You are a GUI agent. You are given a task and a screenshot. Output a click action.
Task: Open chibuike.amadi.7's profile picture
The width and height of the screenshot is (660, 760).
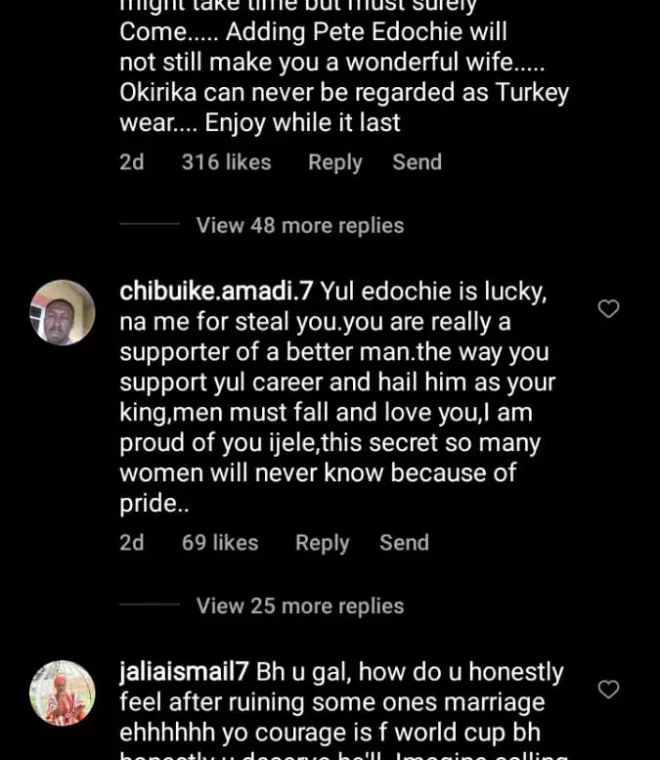(63, 313)
